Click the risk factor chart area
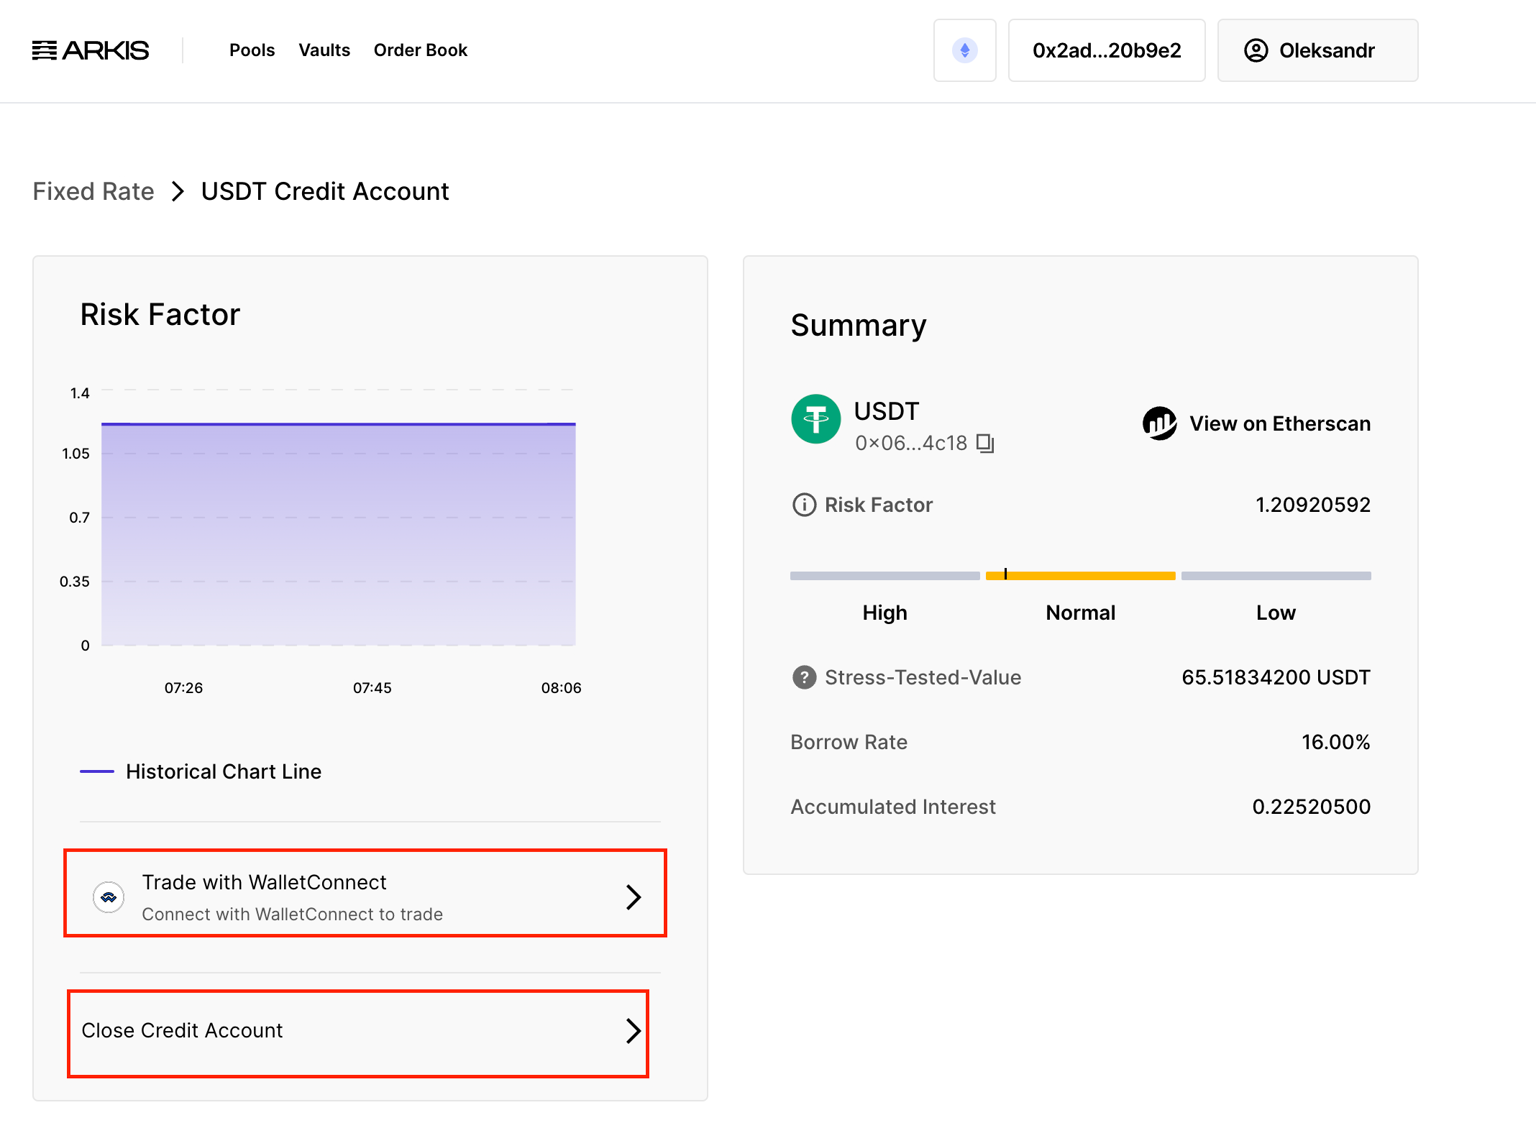This screenshot has width=1536, height=1123. coord(338,535)
